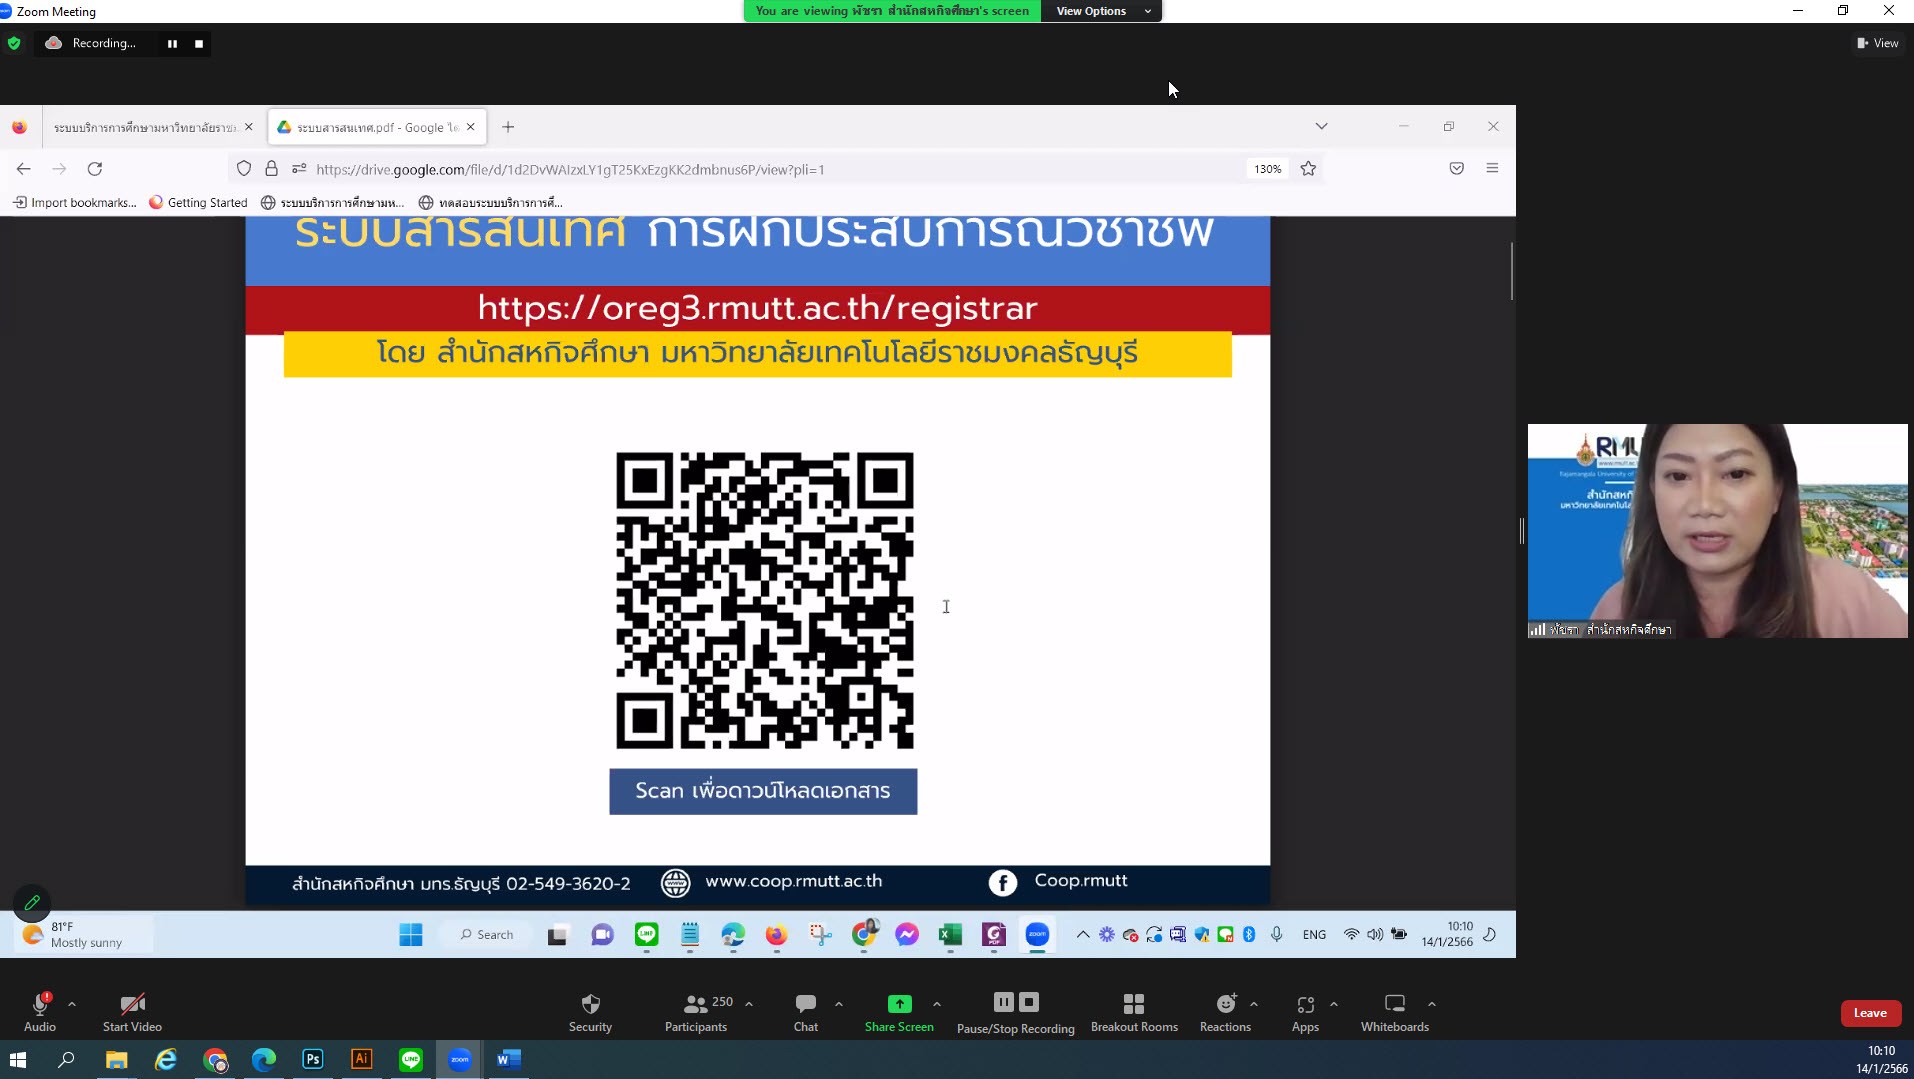Open Zoom Apps panel
Image resolution: width=1914 pixels, height=1079 pixels.
point(1305,1012)
